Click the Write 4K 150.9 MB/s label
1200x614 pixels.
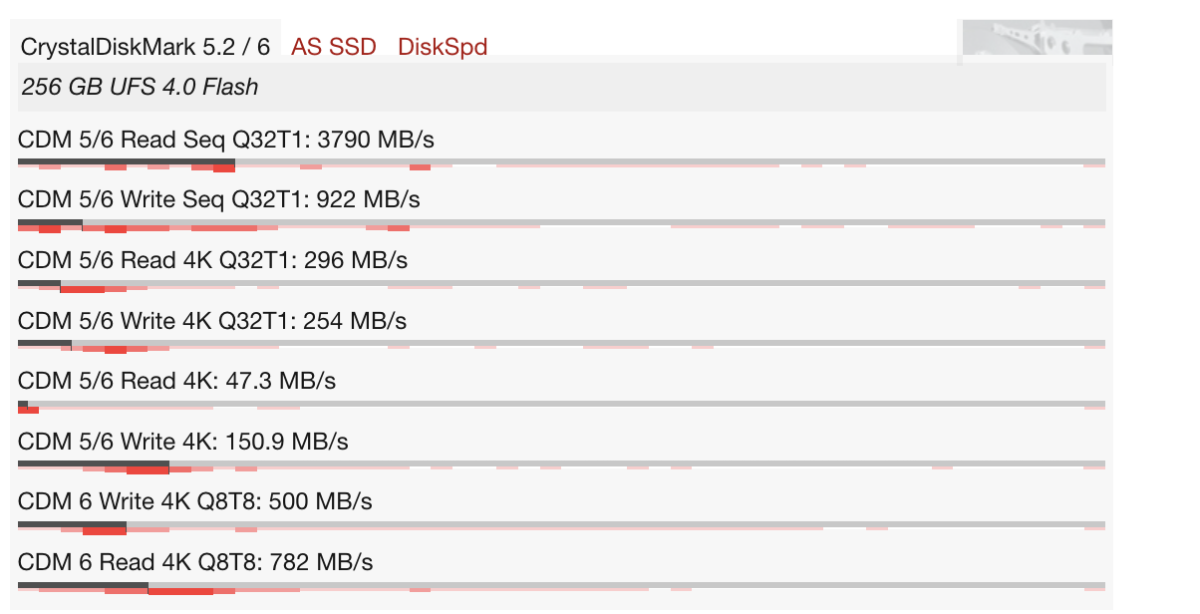[183, 442]
